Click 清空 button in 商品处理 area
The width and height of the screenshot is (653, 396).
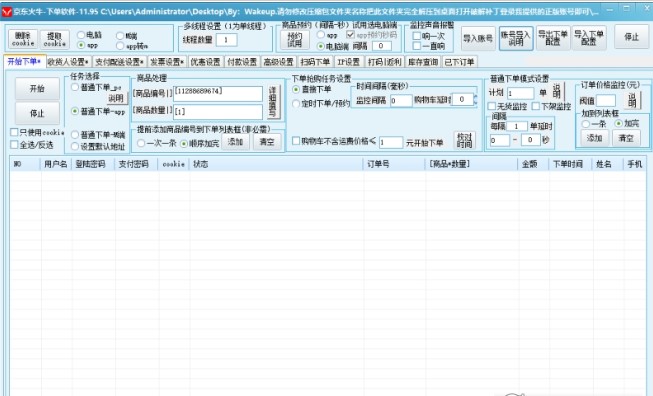pyautogui.click(x=267, y=142)
